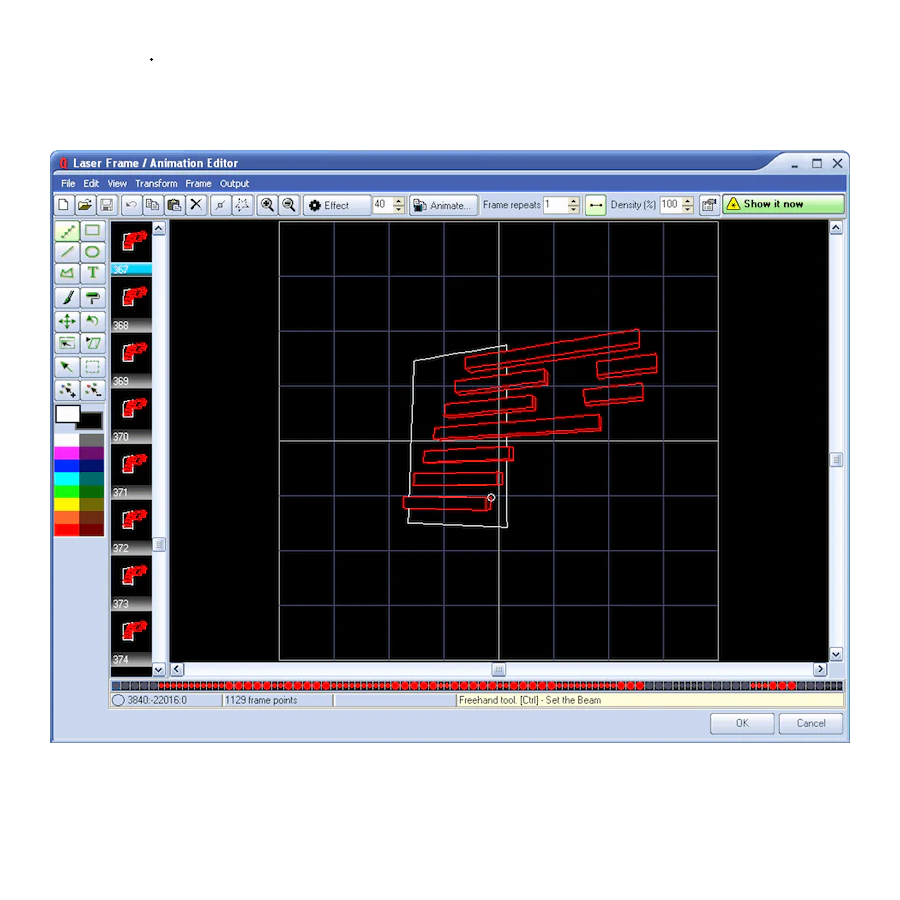This screenshot has height=900, width=900.
Task: Toggle the dashed rectangle selection tool
Action: coord(93,367)
